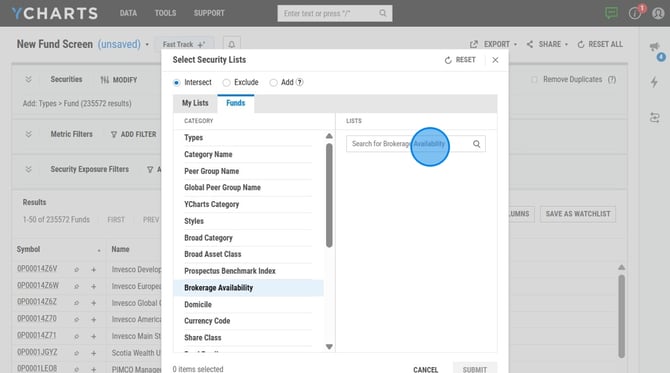Open the Share dropdown
The width and height of the screenshot is (670, 373).
pos(567,44)
